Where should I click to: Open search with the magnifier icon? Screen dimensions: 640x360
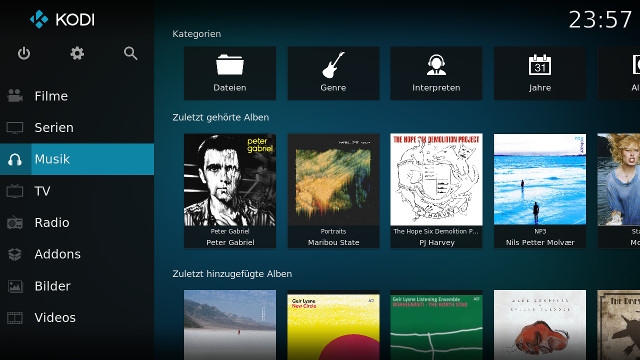[130, 53]
